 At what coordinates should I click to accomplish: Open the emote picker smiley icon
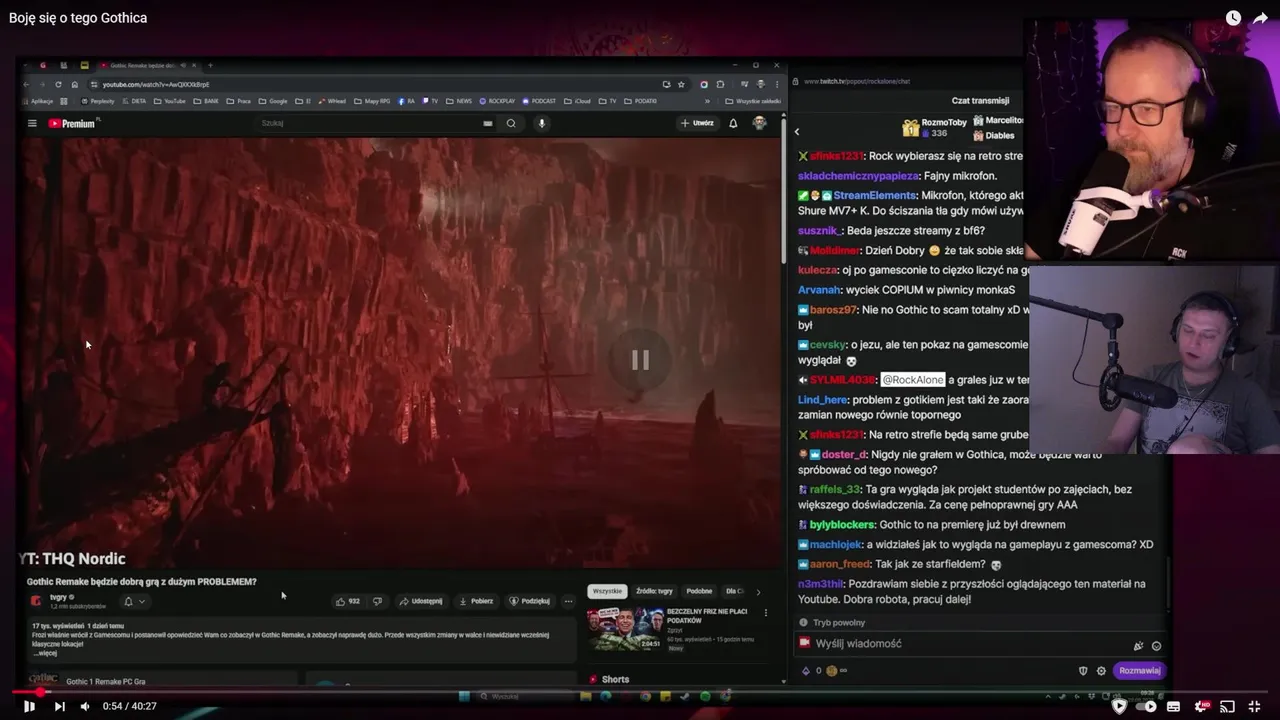click(1157, 646)
